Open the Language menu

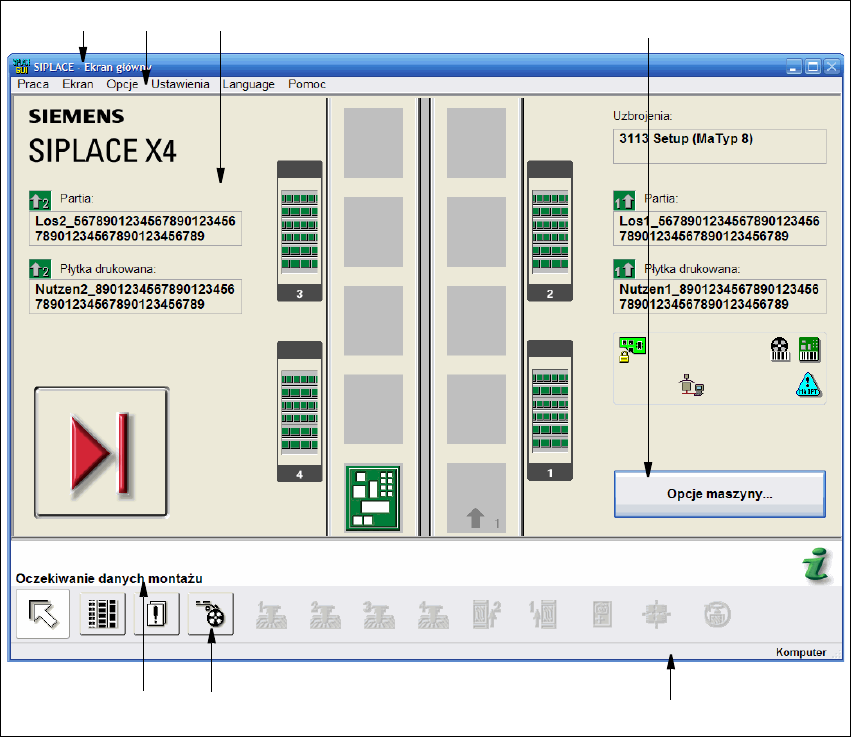click(249, 84)
